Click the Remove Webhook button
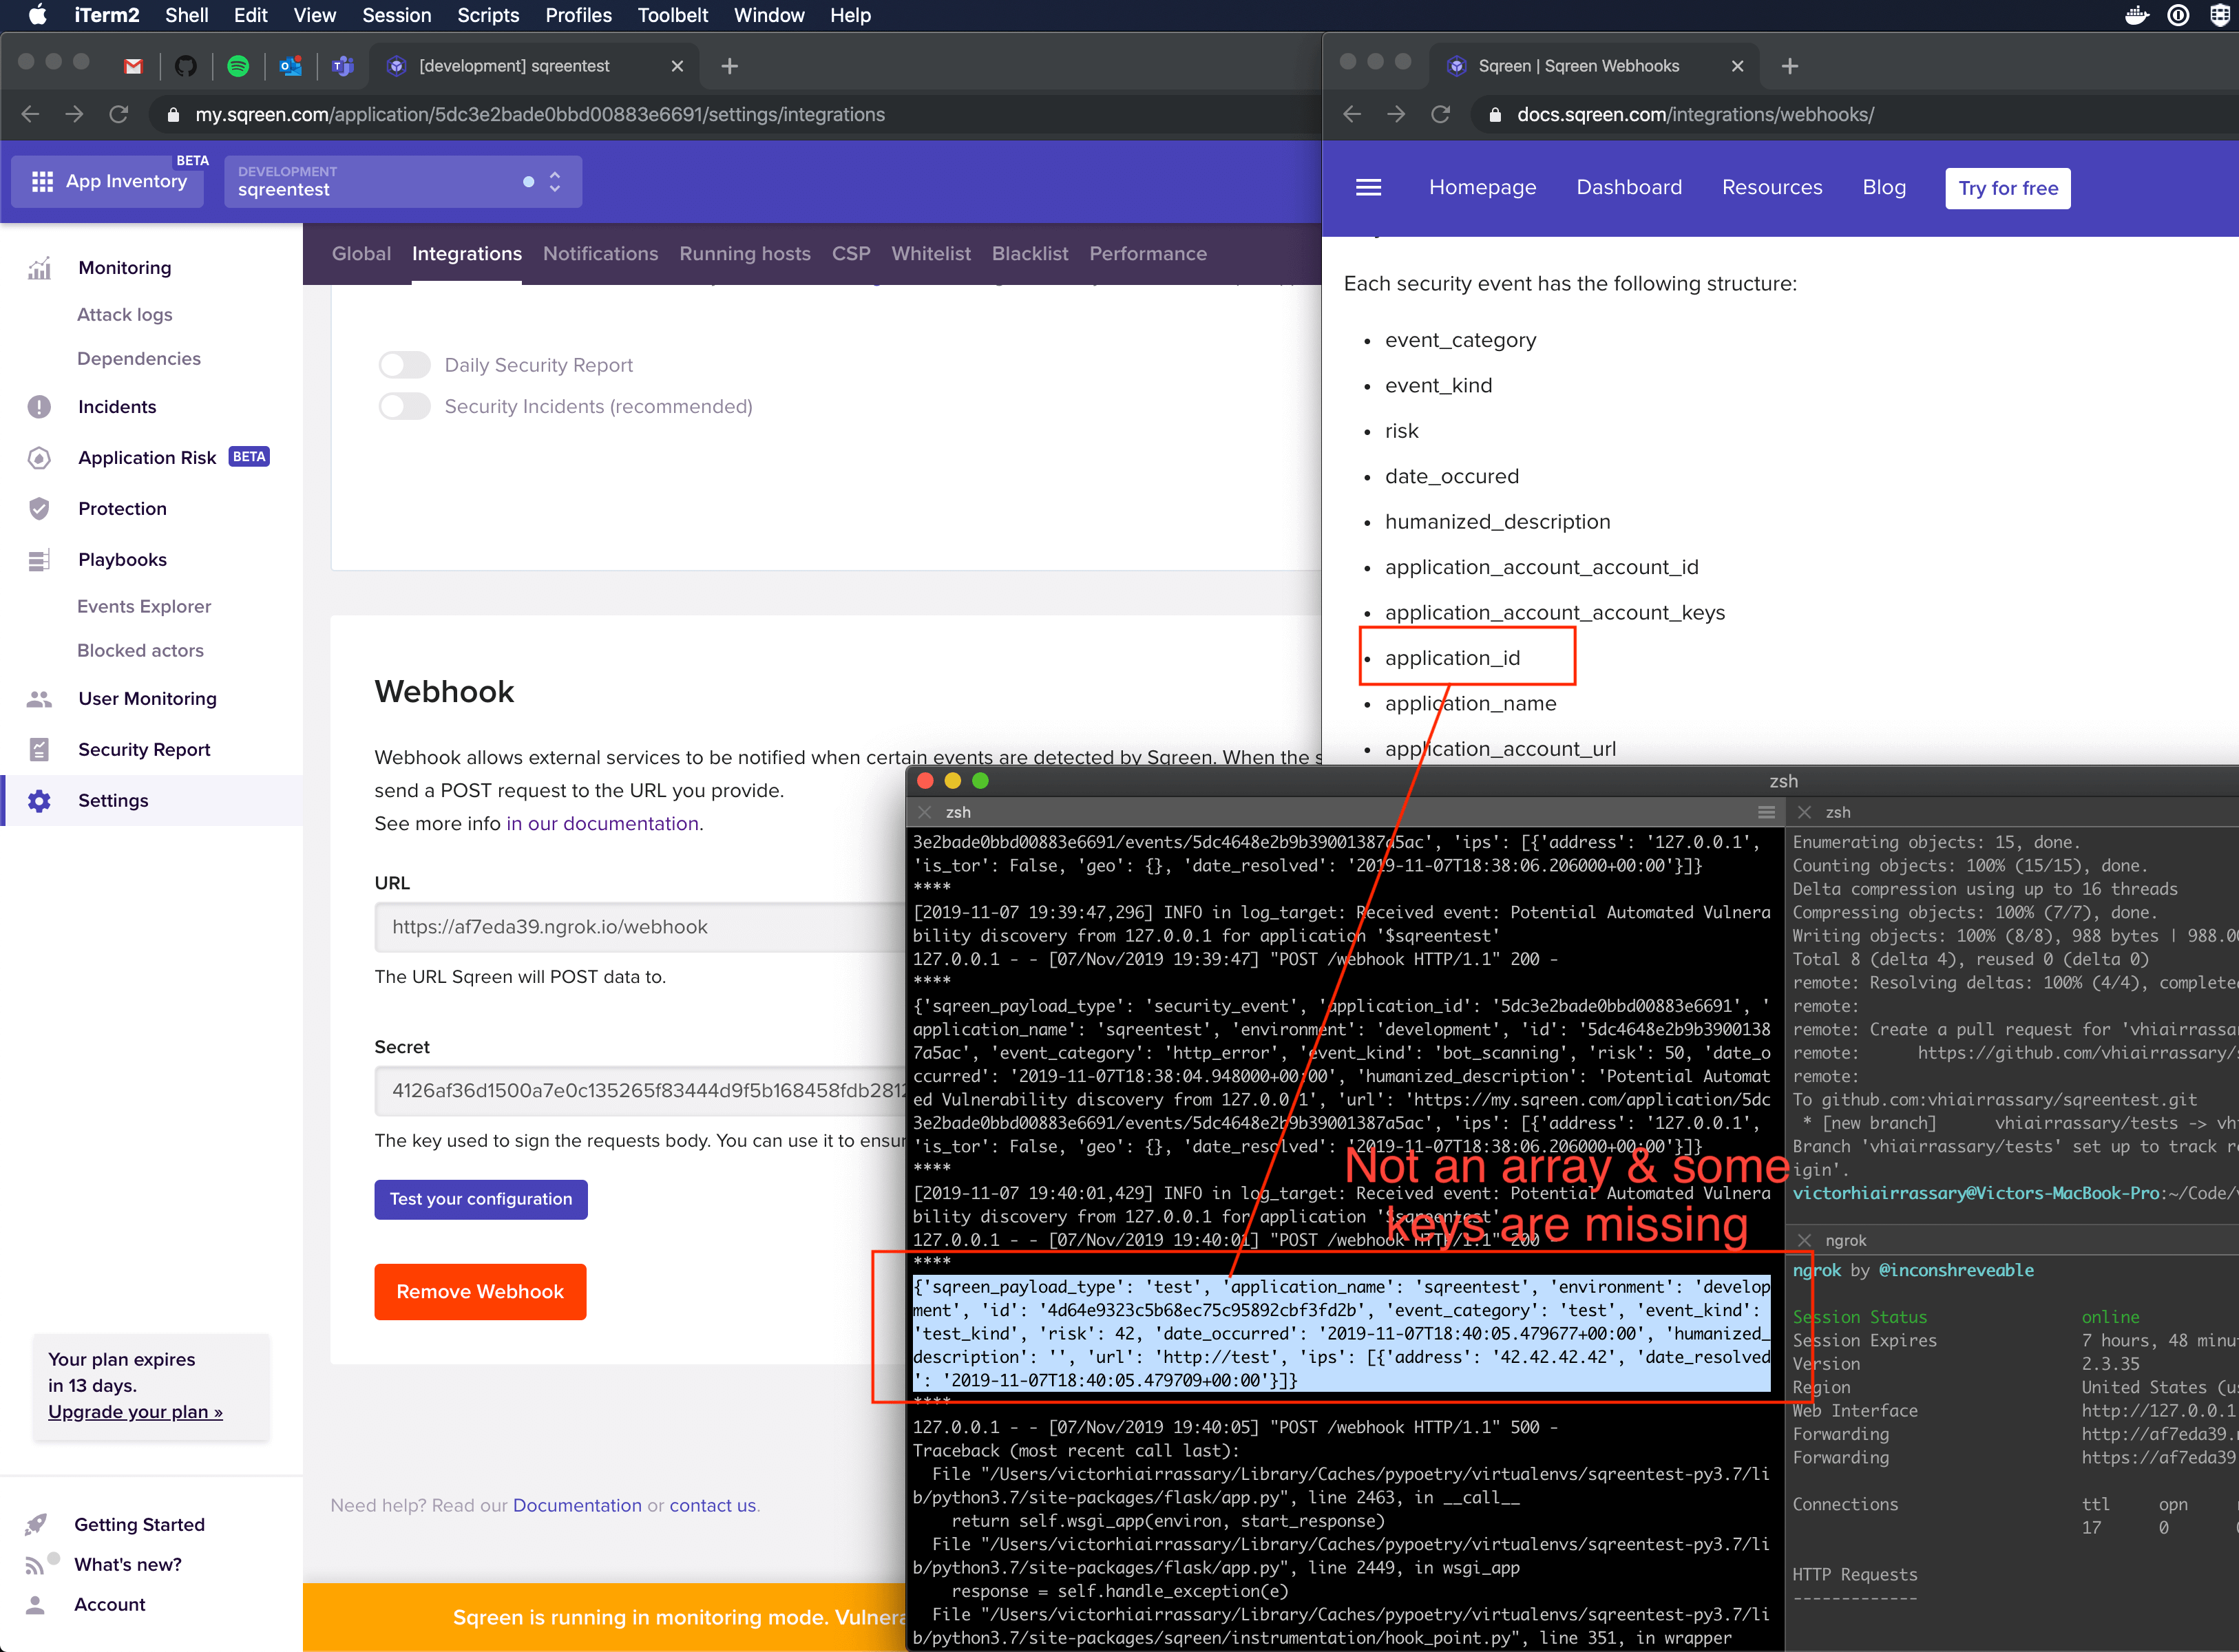 point(480,1292)
